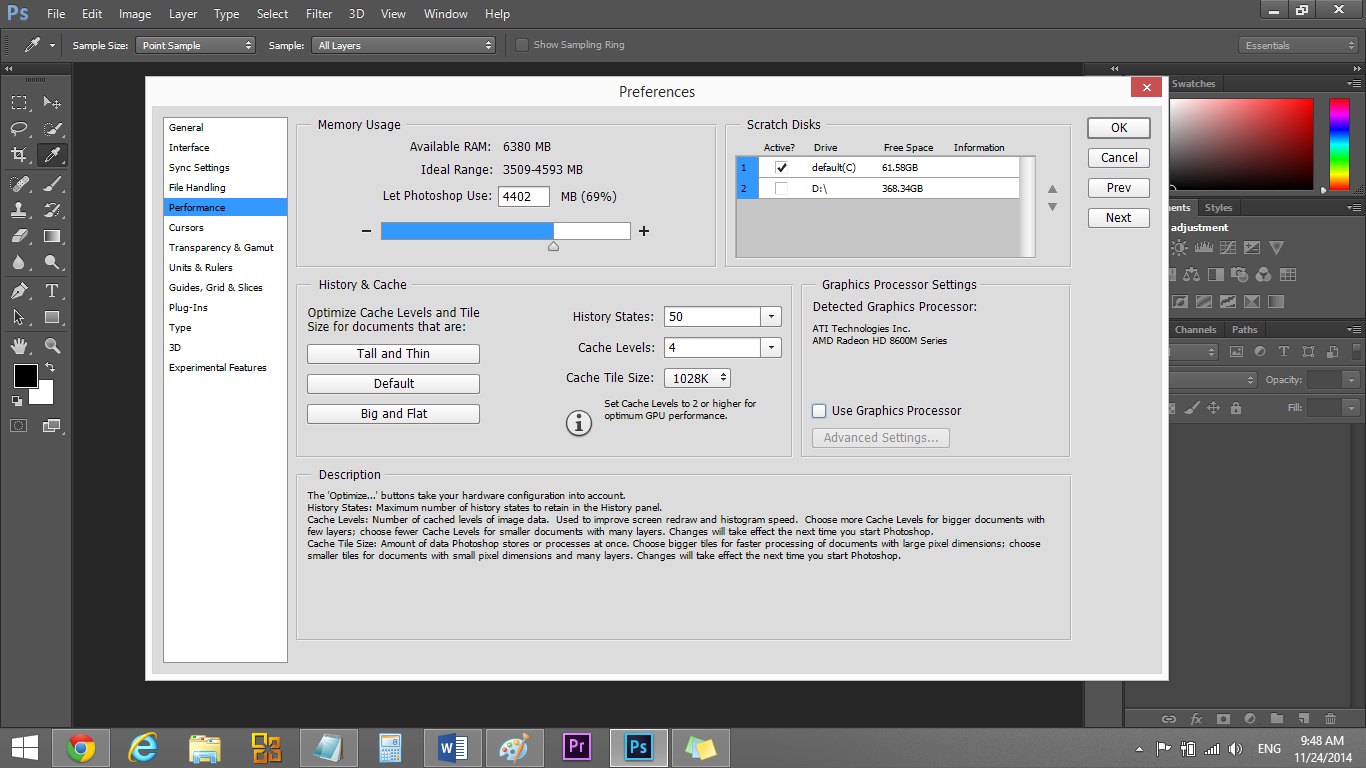Switch to the Paths tab
1366x768 pixels.
(x=1245, y=329)
